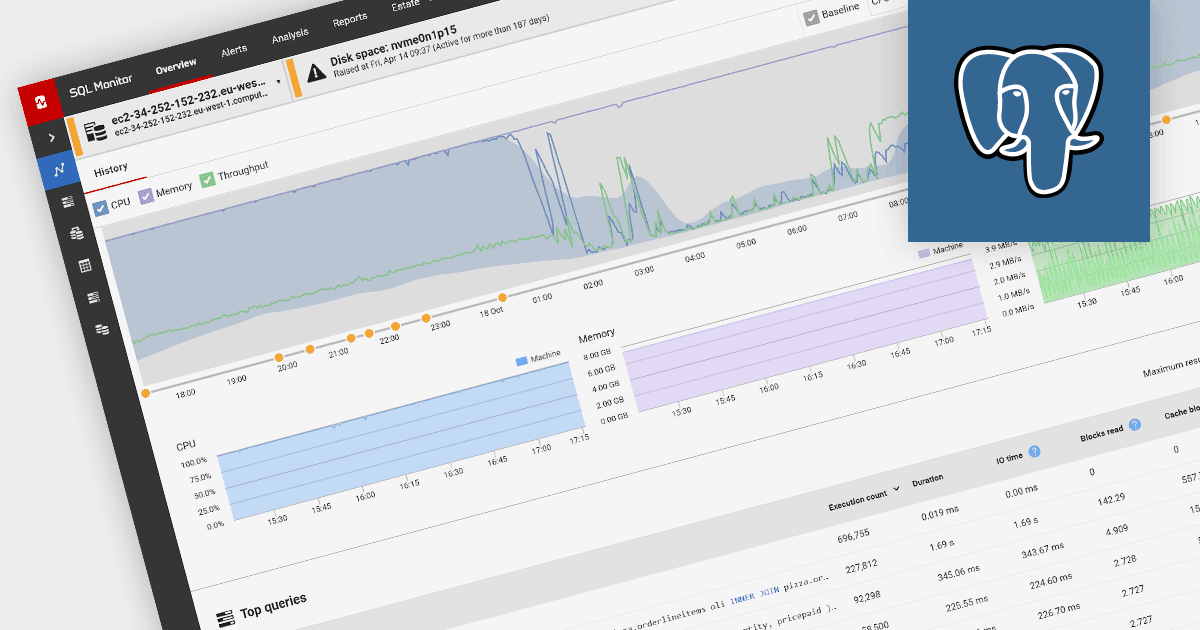Open the IO time help icon

click(x=1034, y=452)
